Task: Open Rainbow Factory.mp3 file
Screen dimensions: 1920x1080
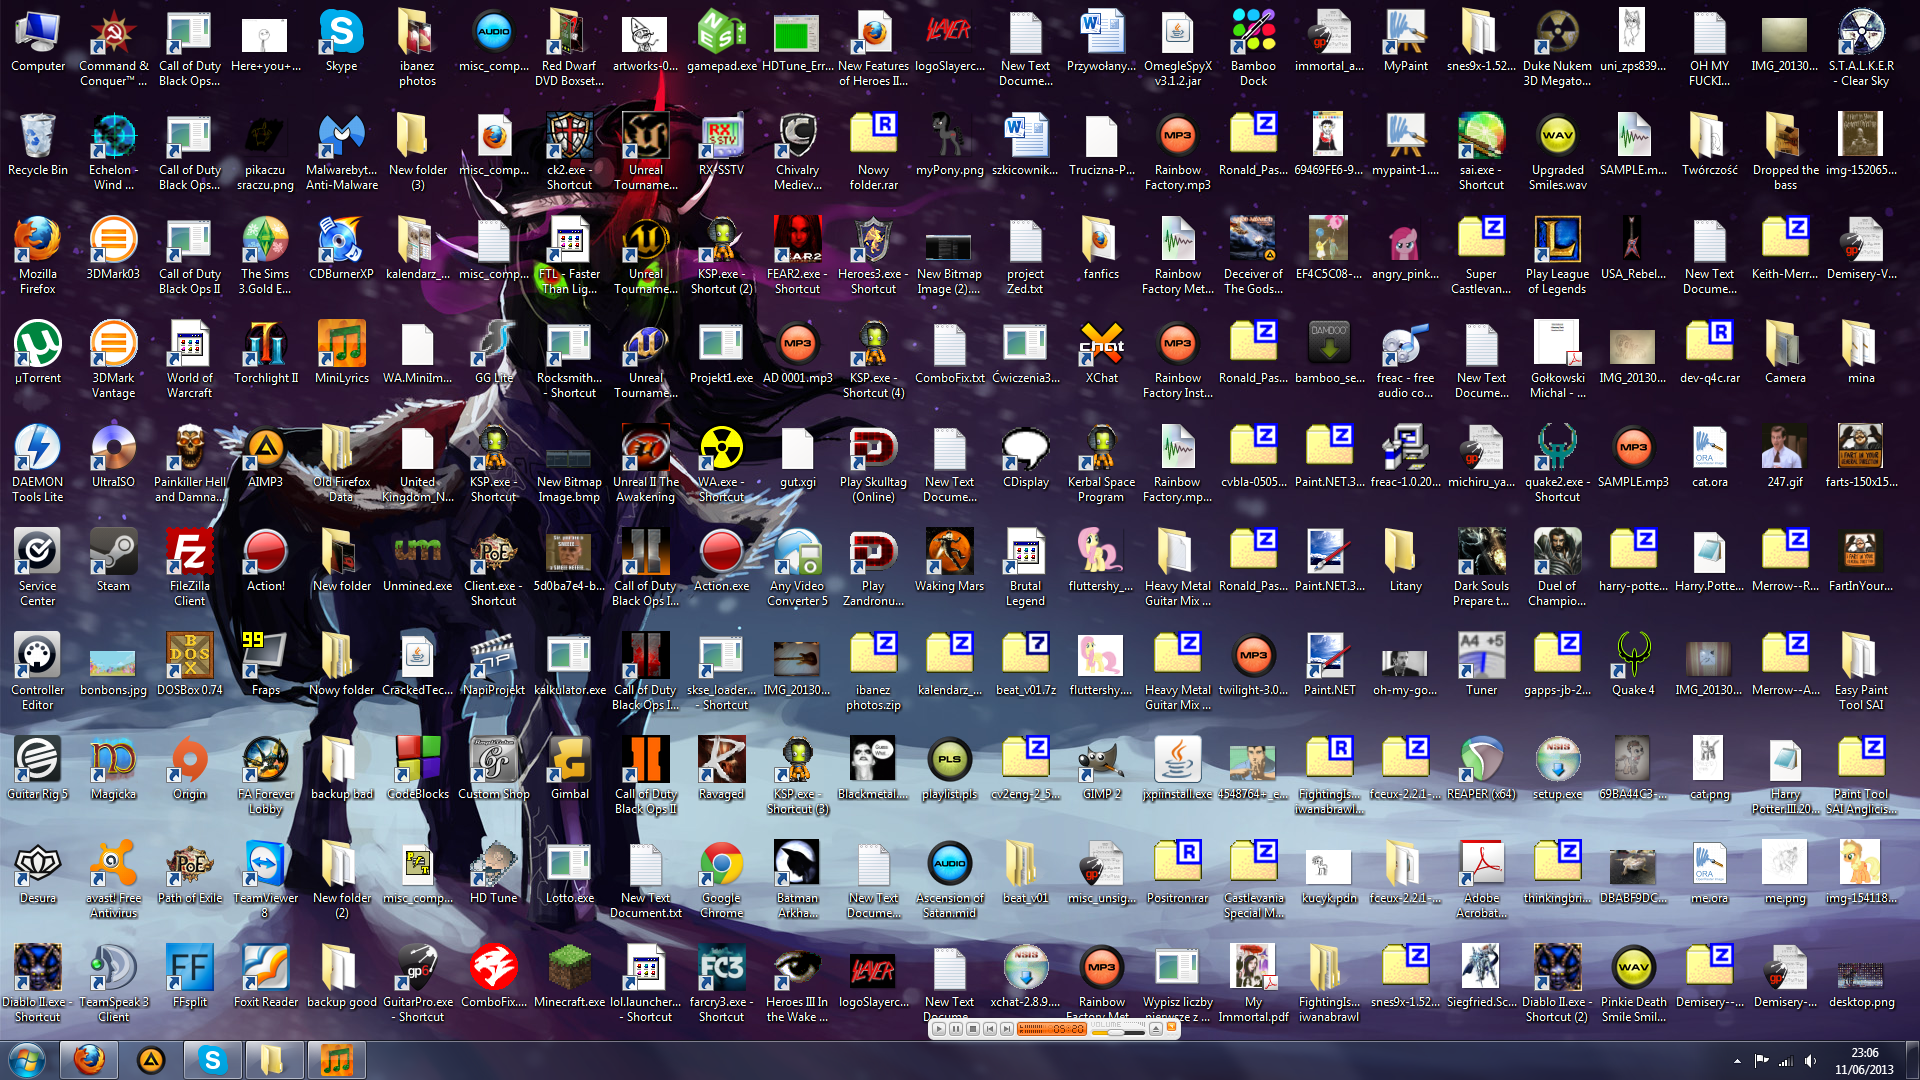Action: [x=1177, y=152]
